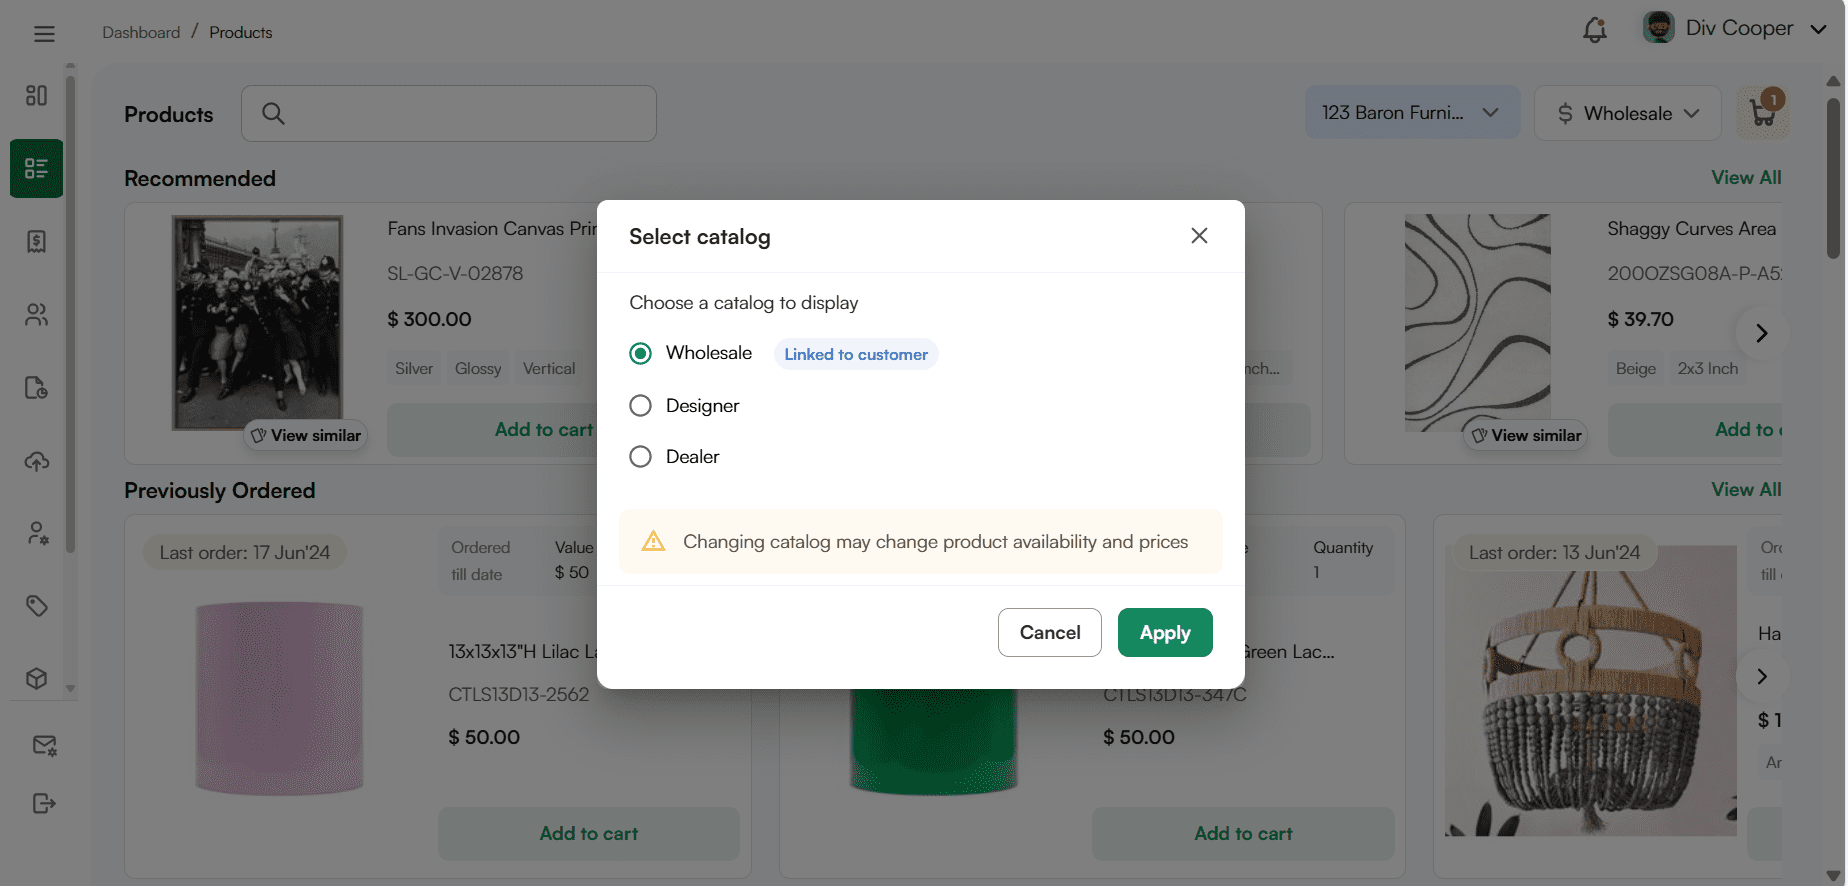
Task: Click the customers sidebar icon
Action: click(x=37, y=315)
